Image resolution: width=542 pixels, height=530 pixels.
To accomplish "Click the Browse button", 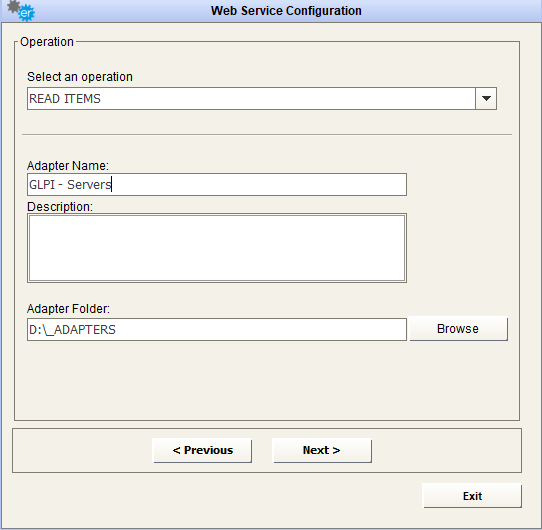I will coord(458,329).
